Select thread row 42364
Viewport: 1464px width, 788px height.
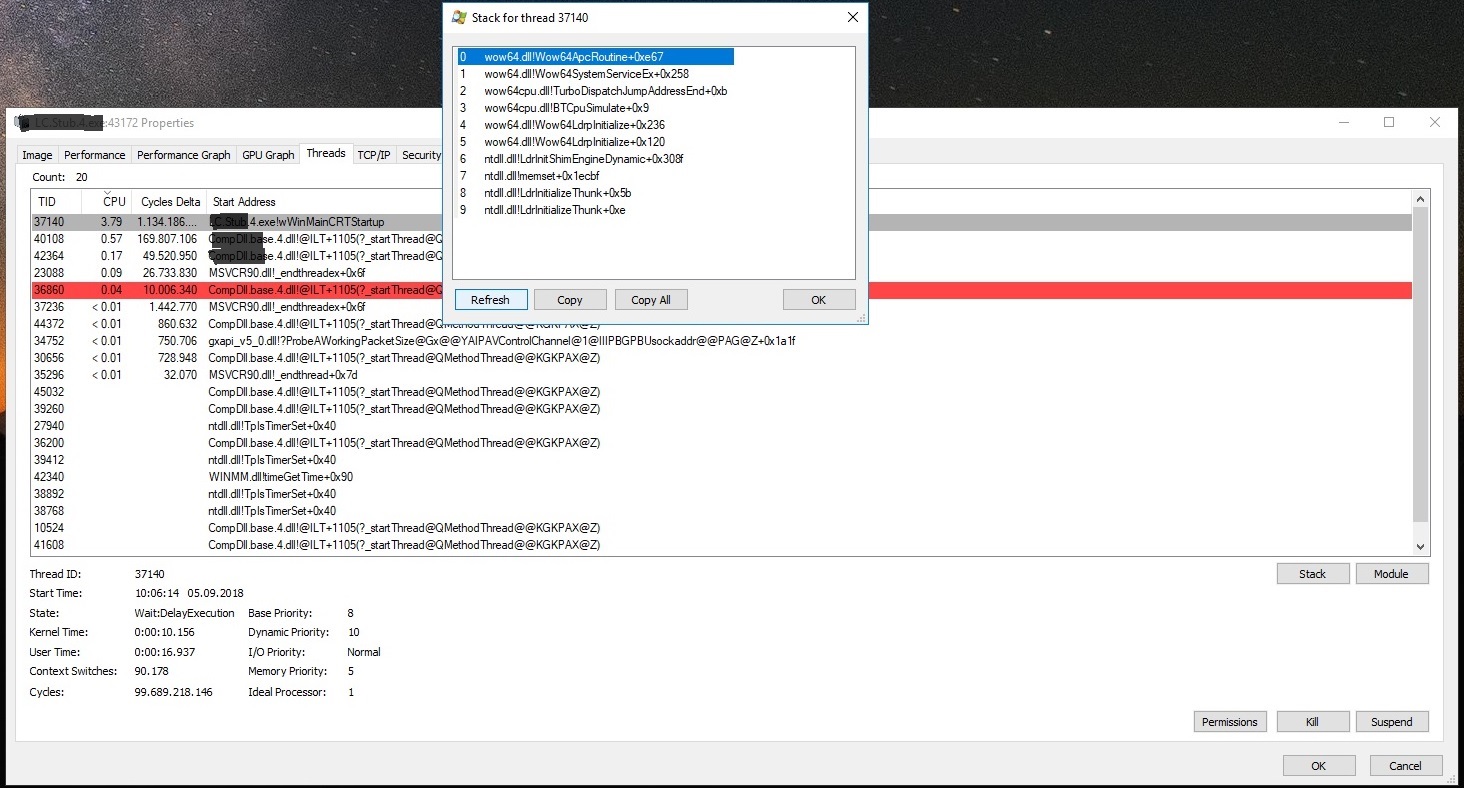tap(721, 256)
